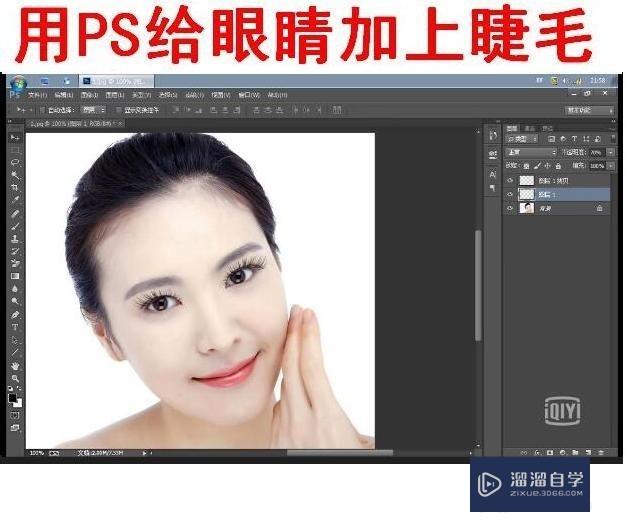Select the History Brush tool
Screen dimensions: 625x526
tap(15, 251)
